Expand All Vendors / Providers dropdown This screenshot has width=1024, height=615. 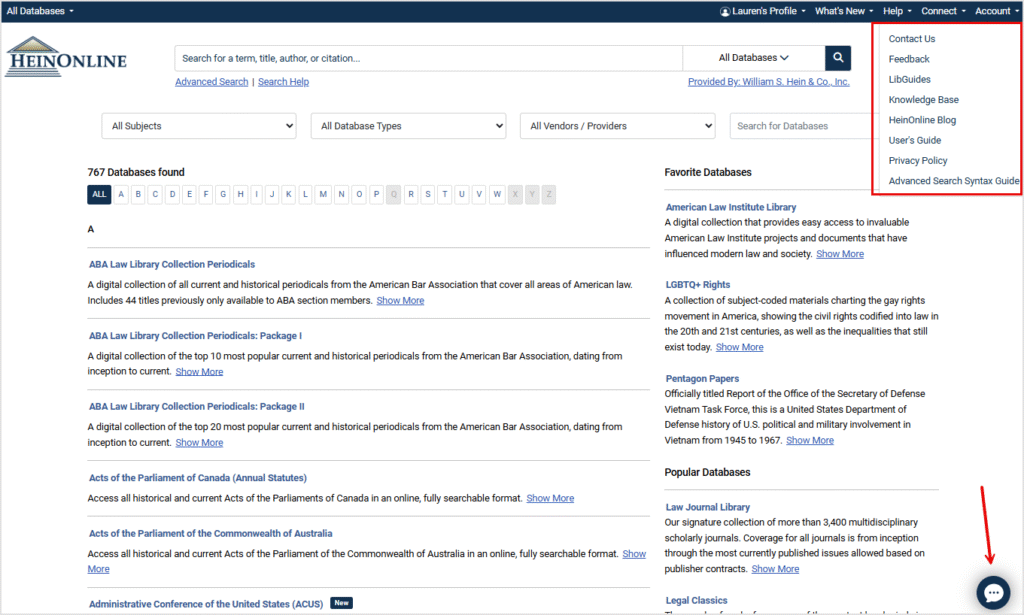click(617, 126)
